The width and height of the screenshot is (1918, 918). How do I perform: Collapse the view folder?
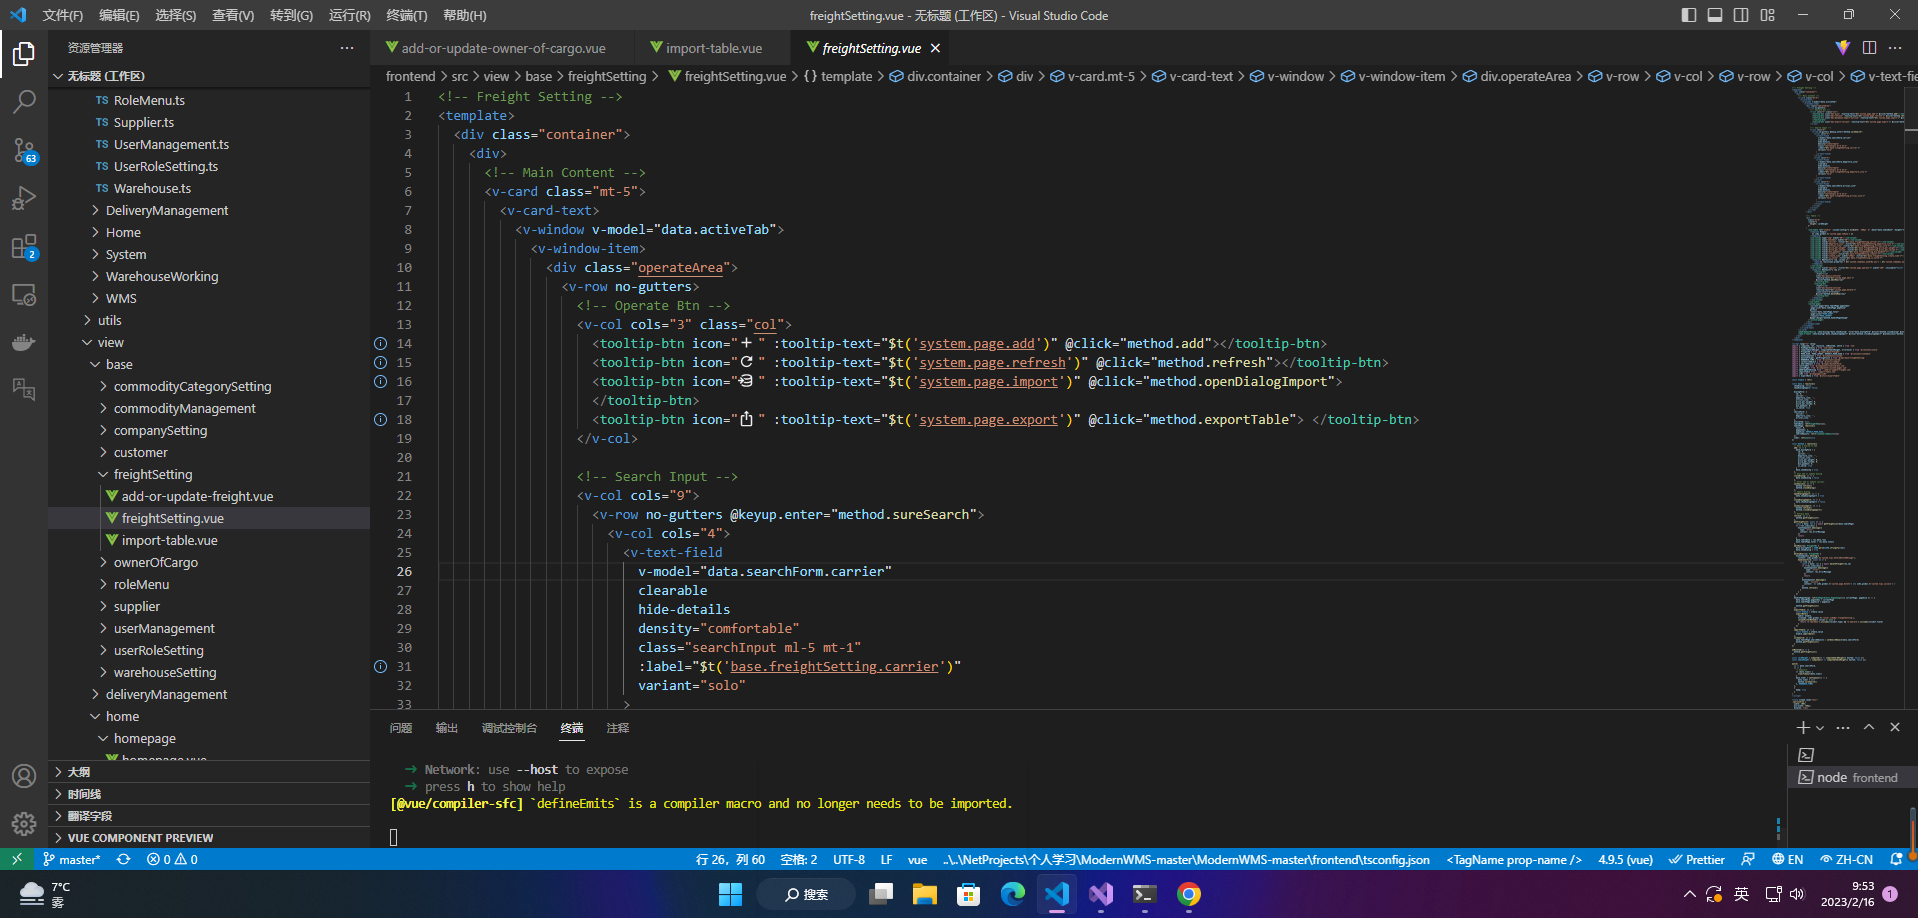(x=111, y=342)
